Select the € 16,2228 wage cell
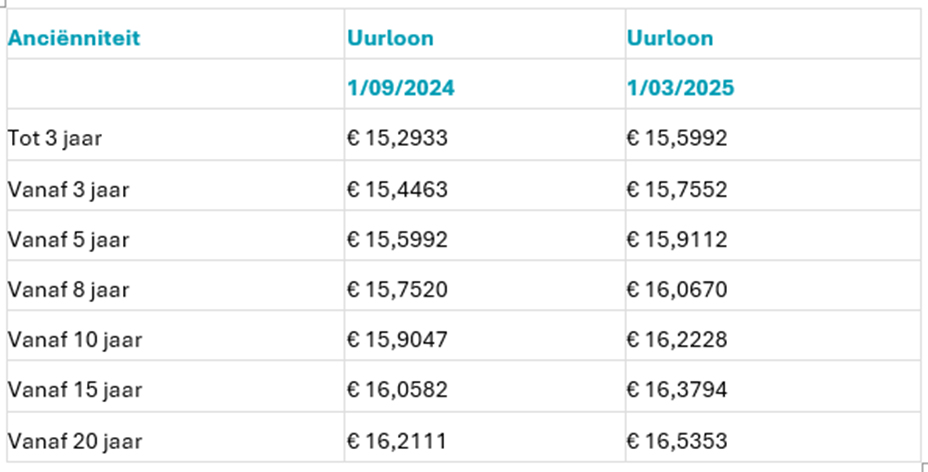This screenshot has width=928, height=472. (677, 340)
